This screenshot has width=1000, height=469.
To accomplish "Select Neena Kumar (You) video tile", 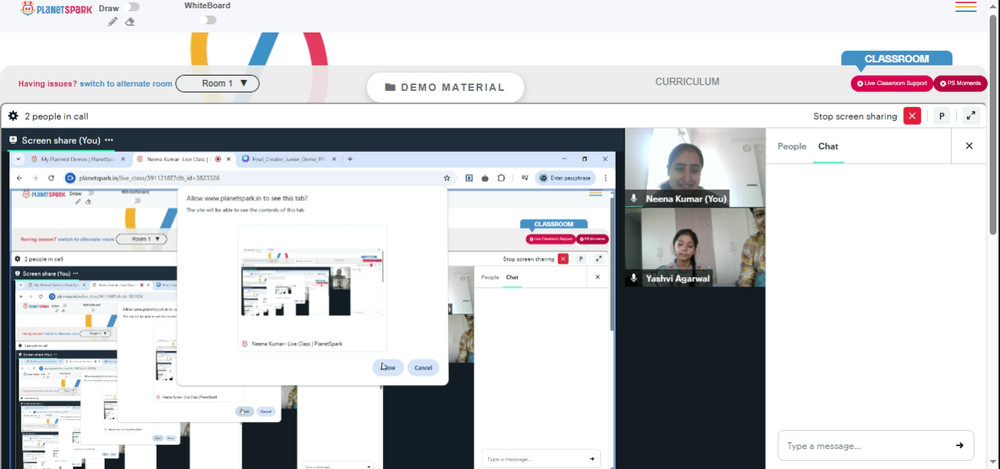I will [695, 168].
